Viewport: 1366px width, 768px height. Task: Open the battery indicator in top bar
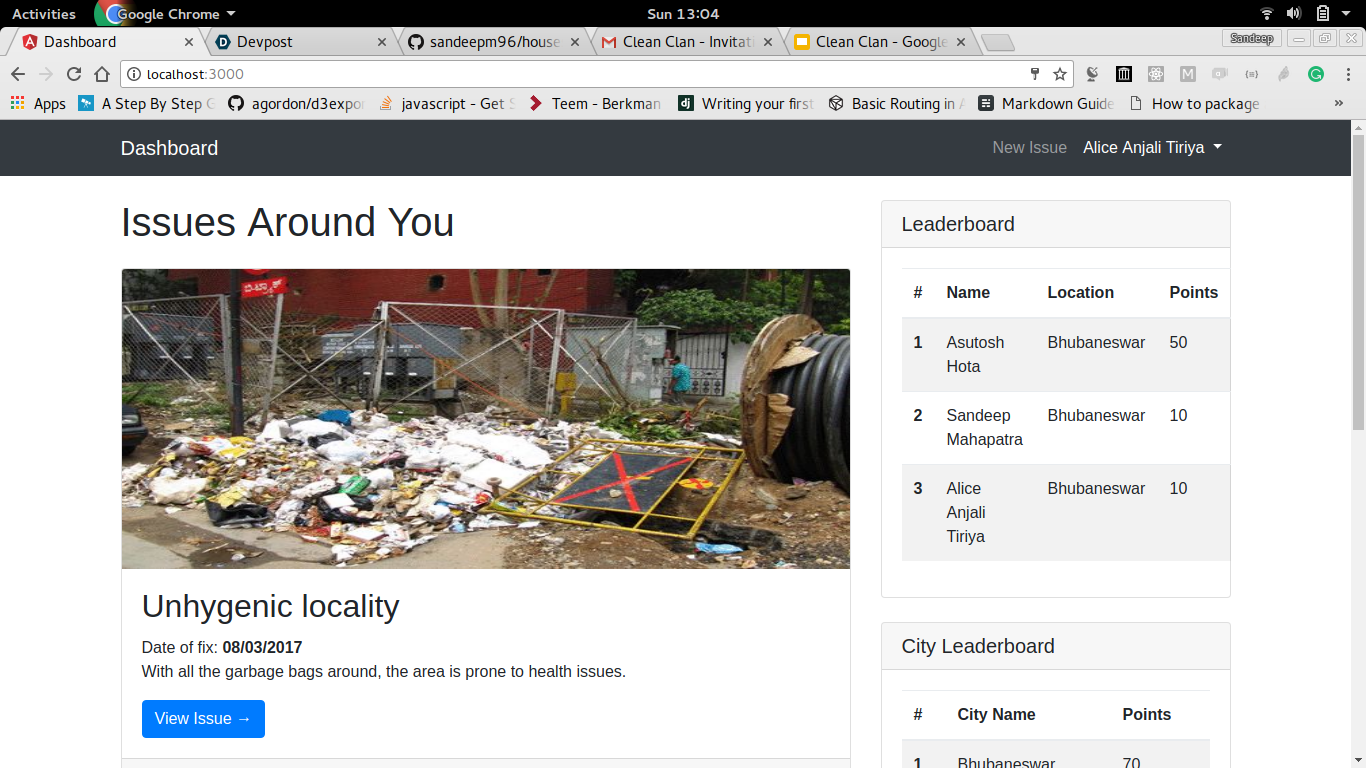click(x=1322, y=13)
